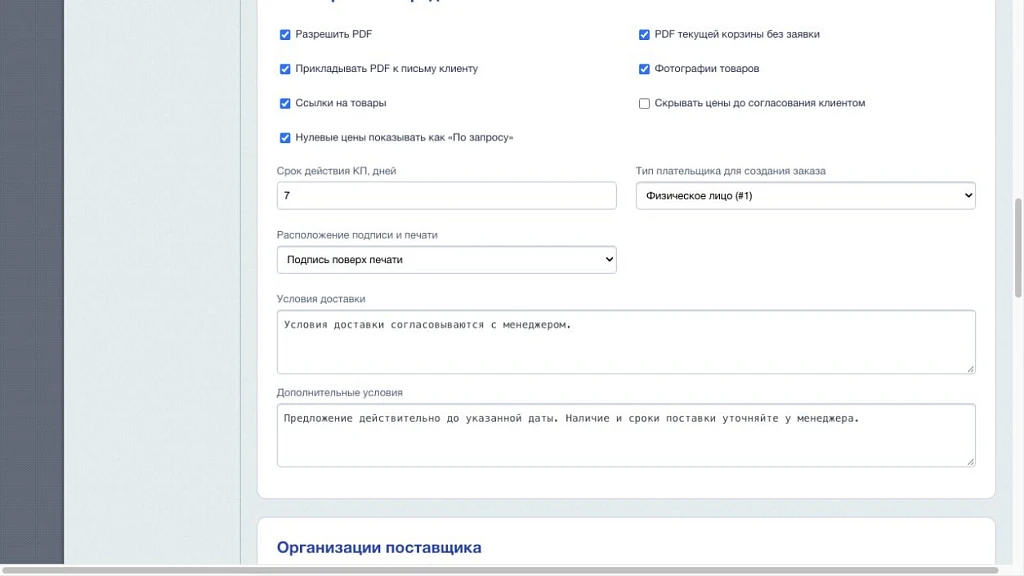The image size is (1024, 576).
Task: Click the «Расположение подписи и печати» label
Action: tap(357, 234)
